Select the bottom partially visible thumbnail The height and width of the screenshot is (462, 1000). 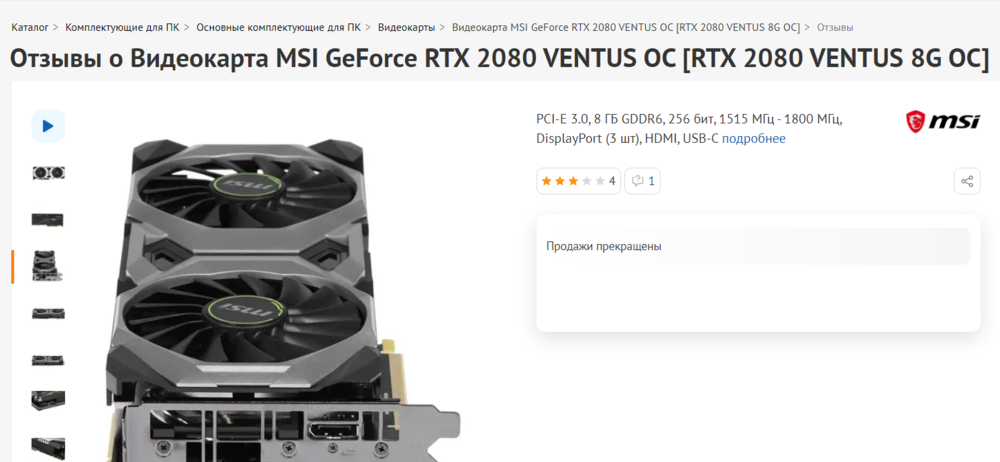[x=48, y=449]
